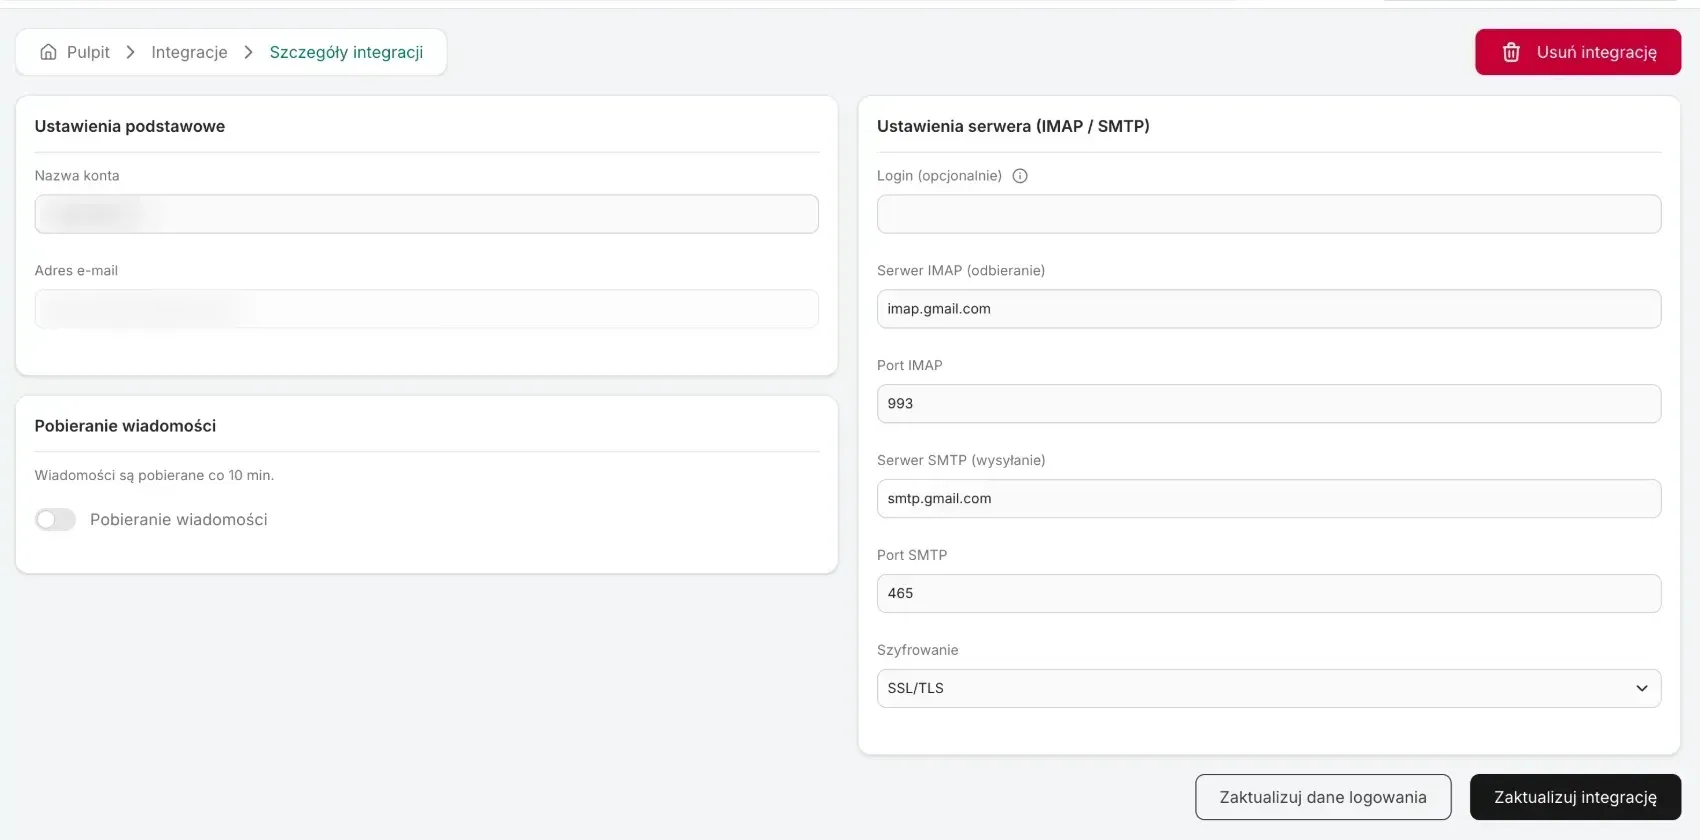Click the Ustawienia serwera (IMAP / SMTP) heading

[1013, 126]
